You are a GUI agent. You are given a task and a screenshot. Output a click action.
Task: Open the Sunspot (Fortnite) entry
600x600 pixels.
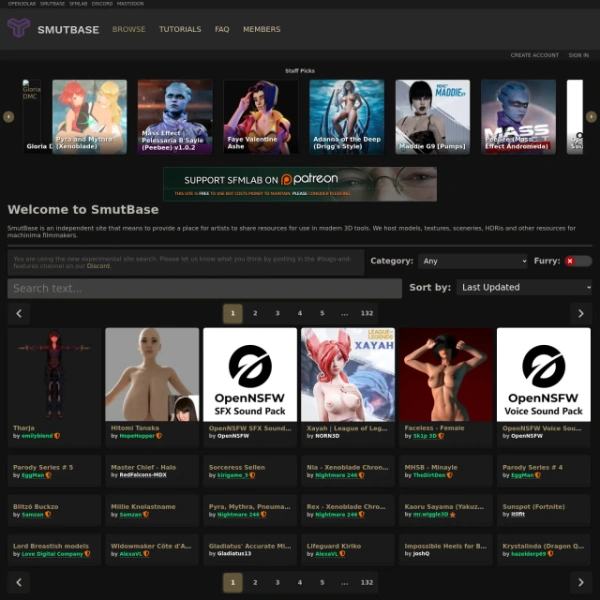click(533, 507)
